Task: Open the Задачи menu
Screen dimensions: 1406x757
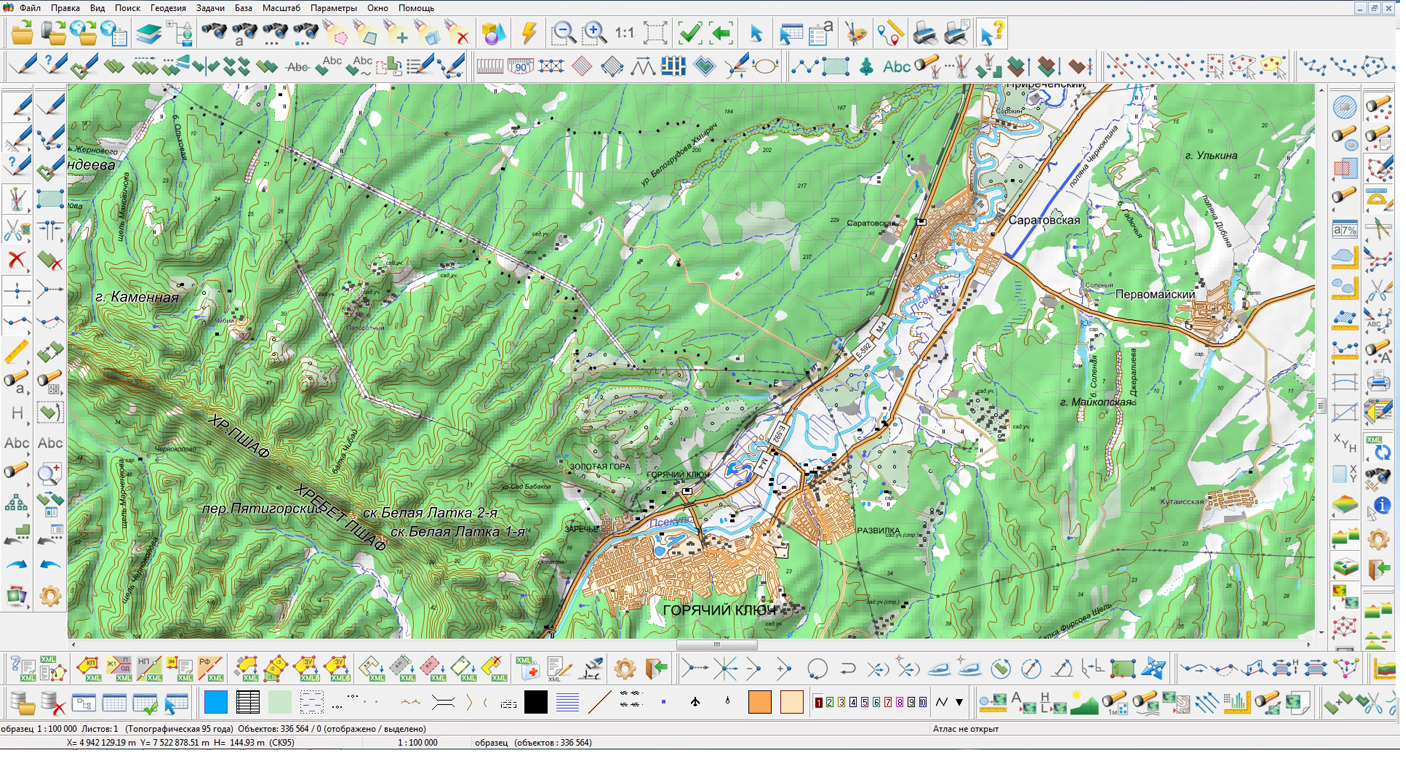Action: pyautogui.click(x=210, y=8)
